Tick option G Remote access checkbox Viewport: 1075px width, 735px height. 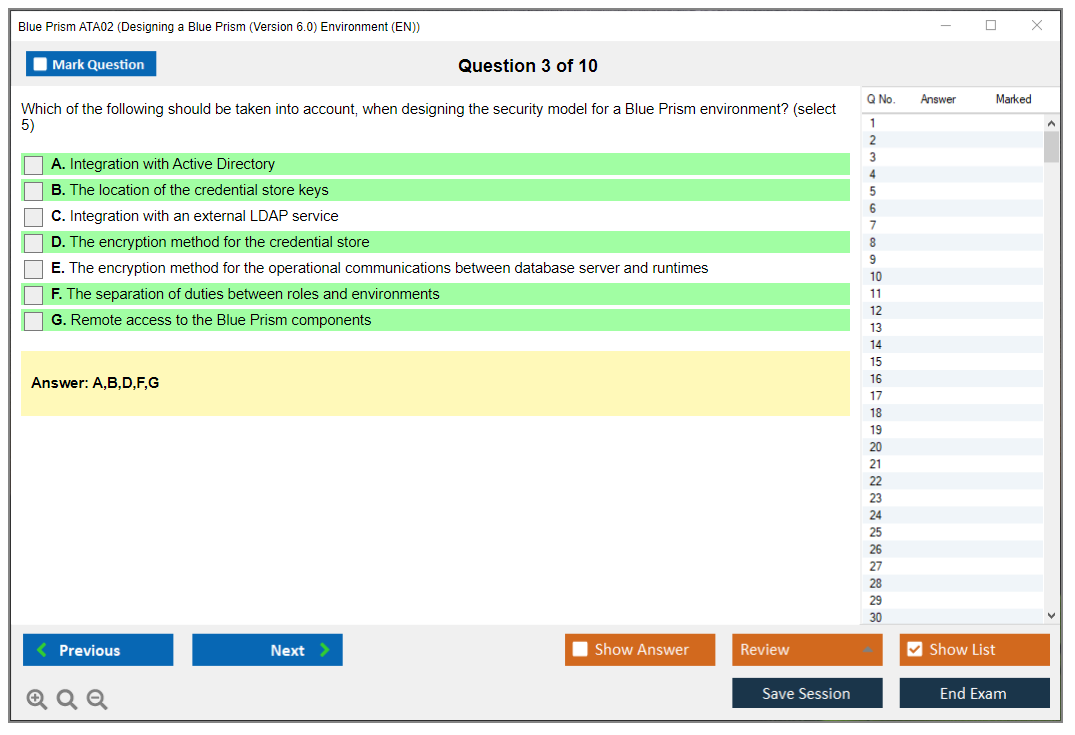point(34,321)
